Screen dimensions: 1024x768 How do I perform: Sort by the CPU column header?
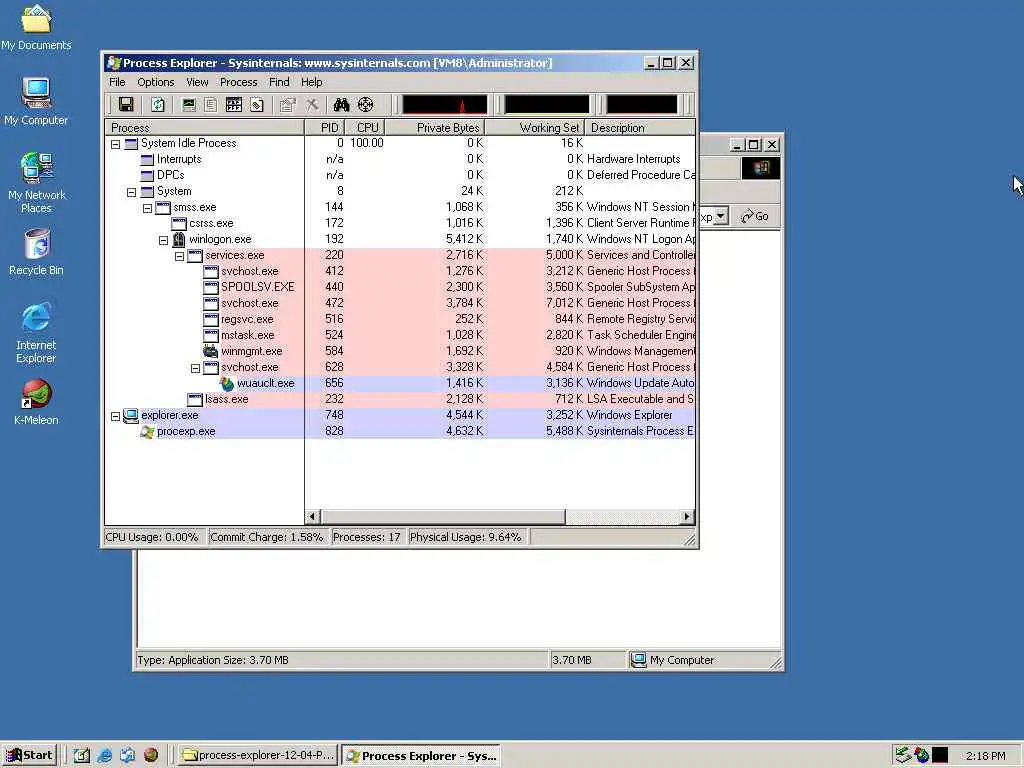coord(364,127)
